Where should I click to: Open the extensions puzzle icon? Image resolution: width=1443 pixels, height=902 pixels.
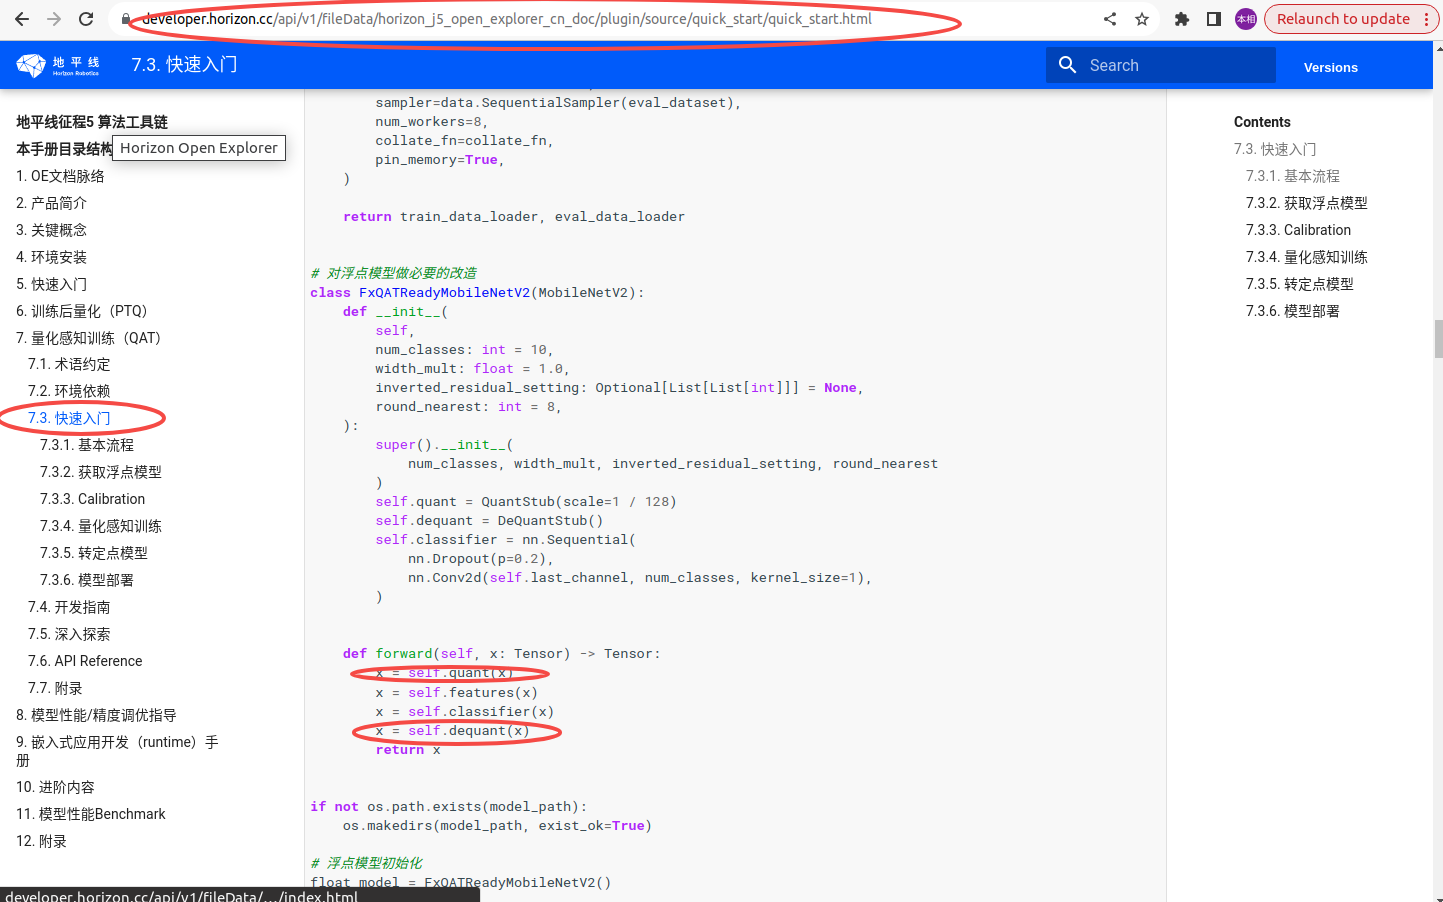(1182, 19)
